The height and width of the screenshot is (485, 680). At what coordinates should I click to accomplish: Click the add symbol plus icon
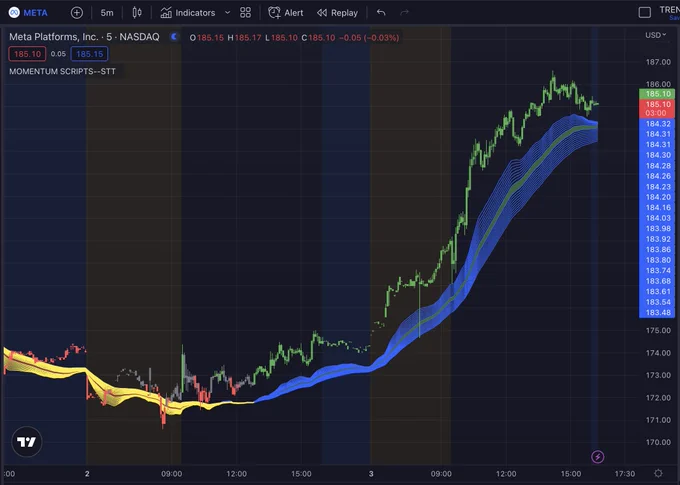click(x=77, y=13)
